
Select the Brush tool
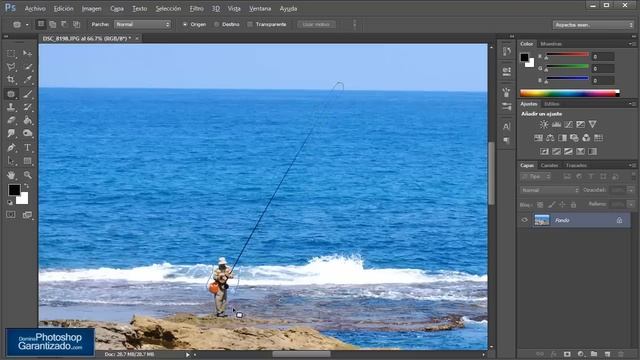coord(27,94)
